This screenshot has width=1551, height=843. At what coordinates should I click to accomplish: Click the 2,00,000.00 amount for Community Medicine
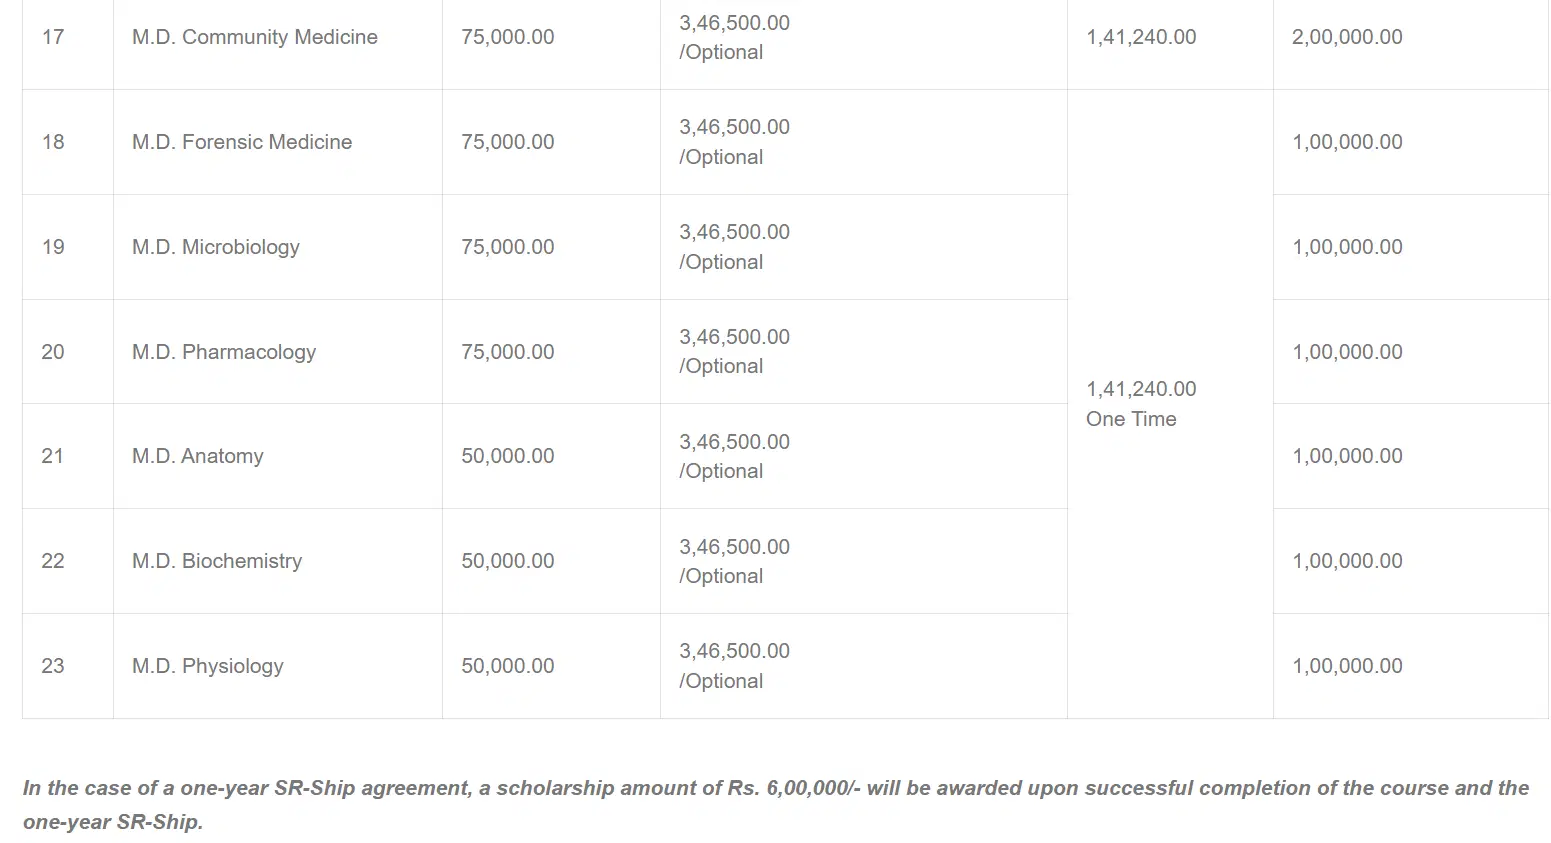[1346, 37]
